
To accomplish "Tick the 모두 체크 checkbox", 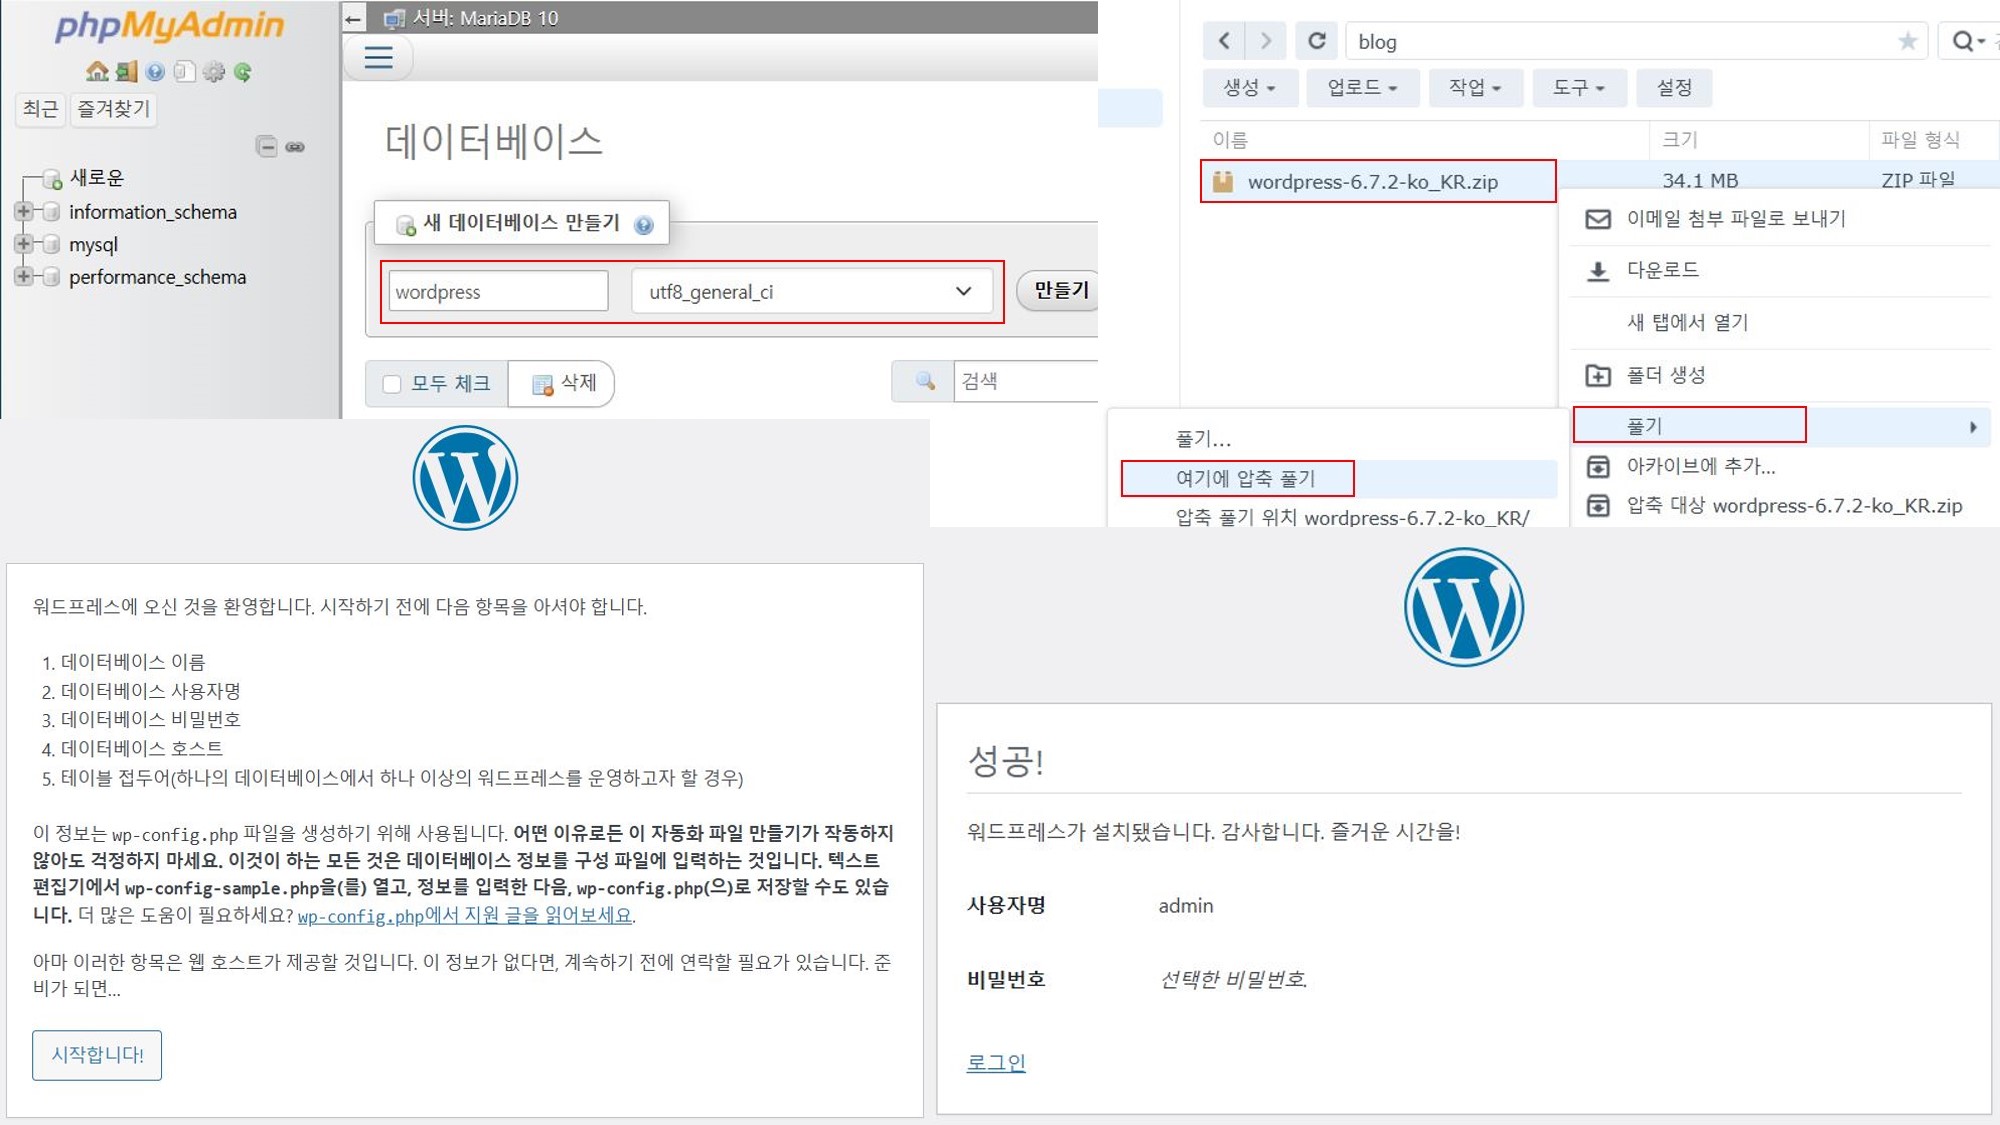I will (392, 384).
